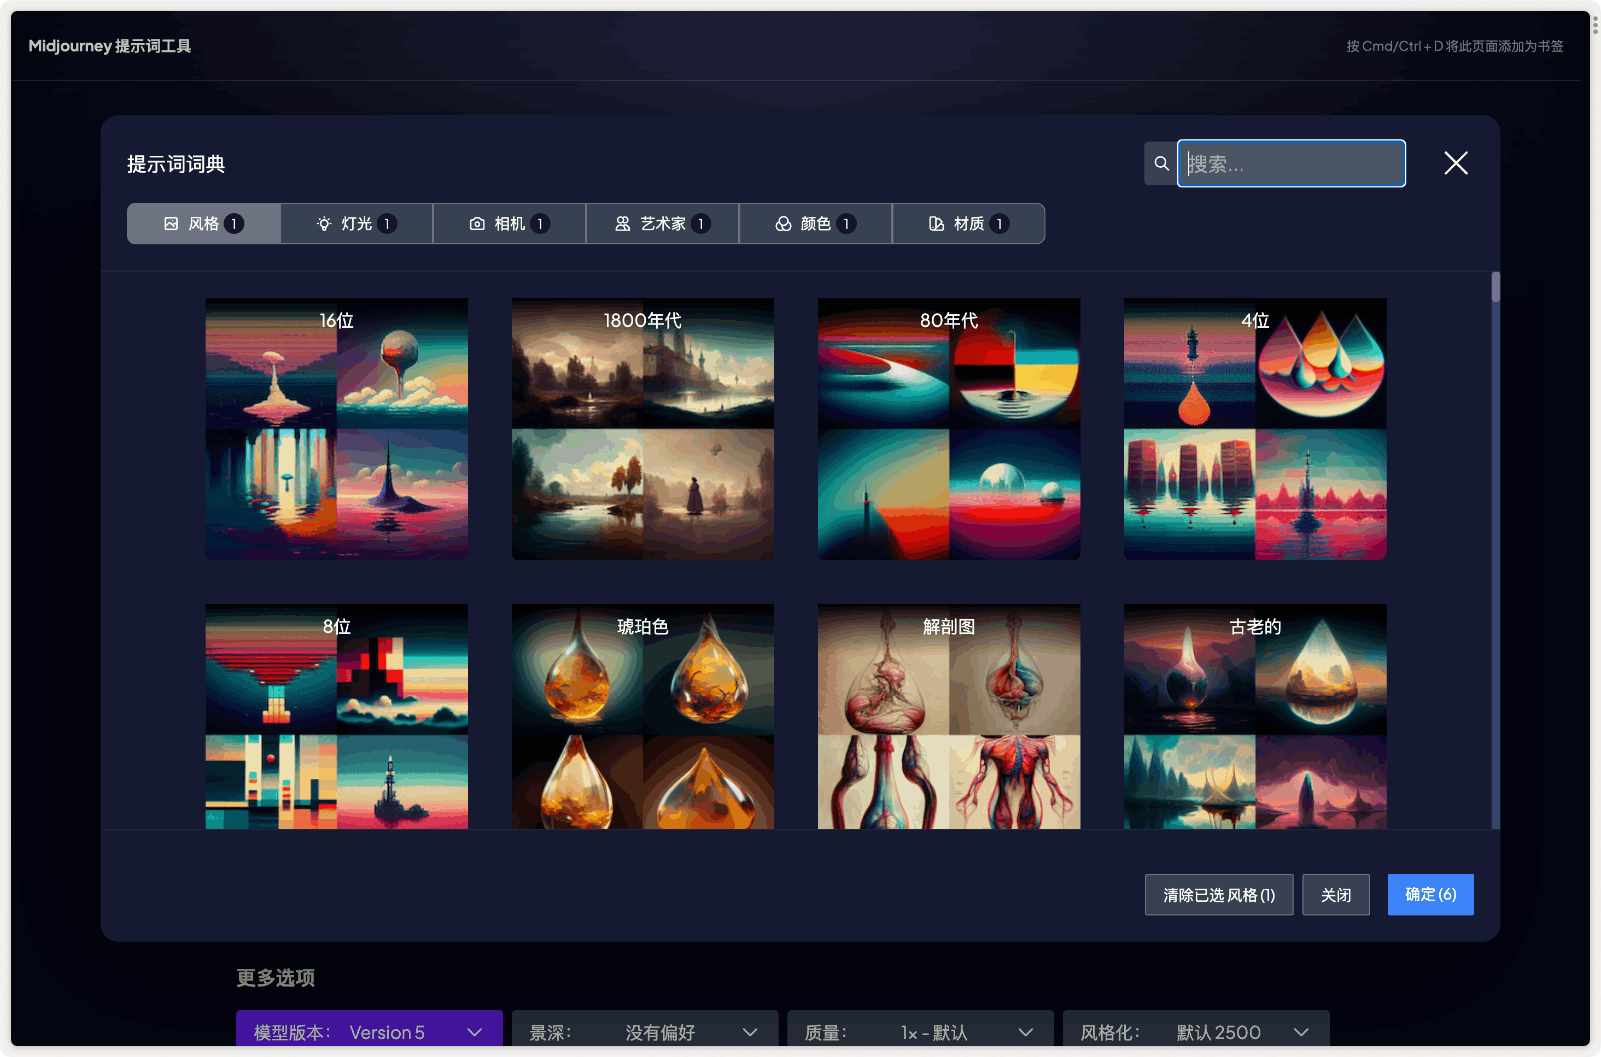Screen dimensions: 1601x1057
Task: Toggle the 1800年代 style selection
Action: 642,429
